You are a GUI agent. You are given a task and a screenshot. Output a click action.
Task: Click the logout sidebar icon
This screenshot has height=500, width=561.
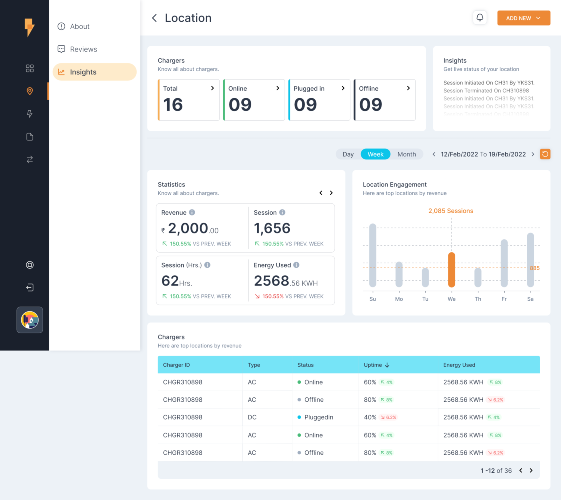tap(30, 287)
